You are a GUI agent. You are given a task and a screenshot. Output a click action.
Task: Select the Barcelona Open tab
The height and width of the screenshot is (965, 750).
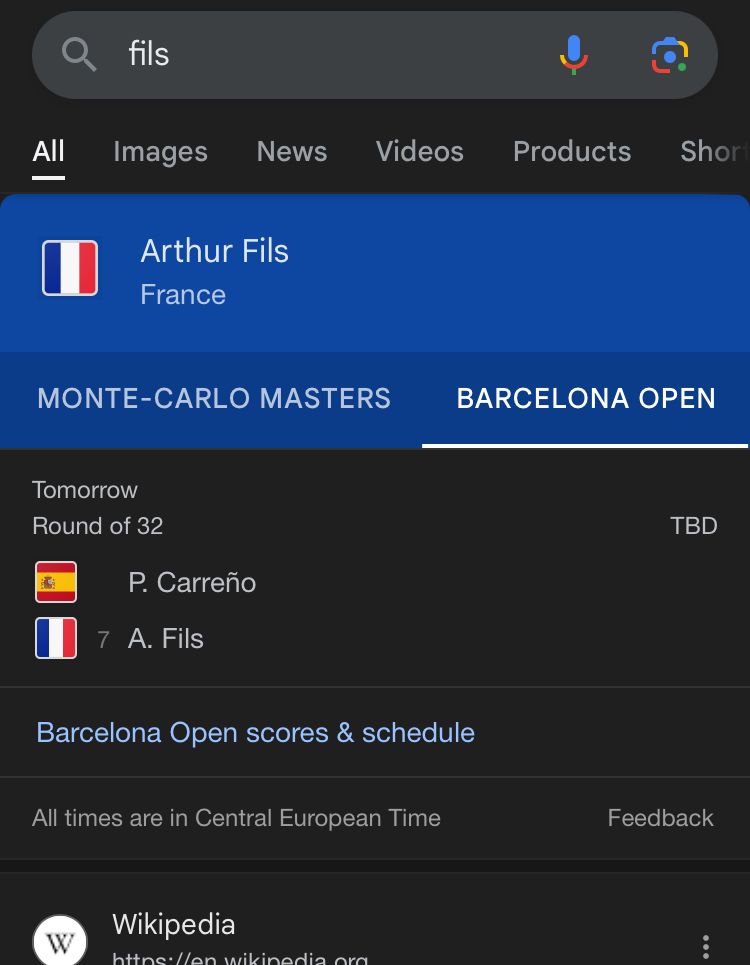pyautogui.click(x=586, y=398)
